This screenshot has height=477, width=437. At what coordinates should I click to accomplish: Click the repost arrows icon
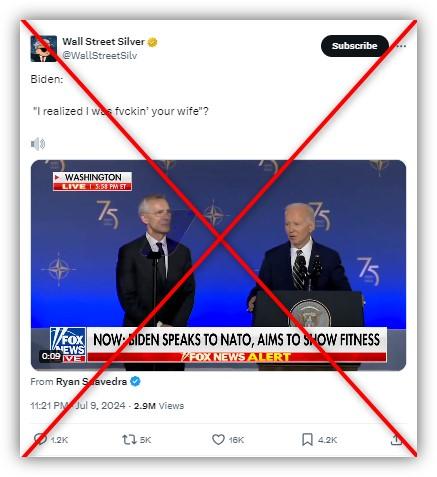pyautogui.click(x=129, y=439)
